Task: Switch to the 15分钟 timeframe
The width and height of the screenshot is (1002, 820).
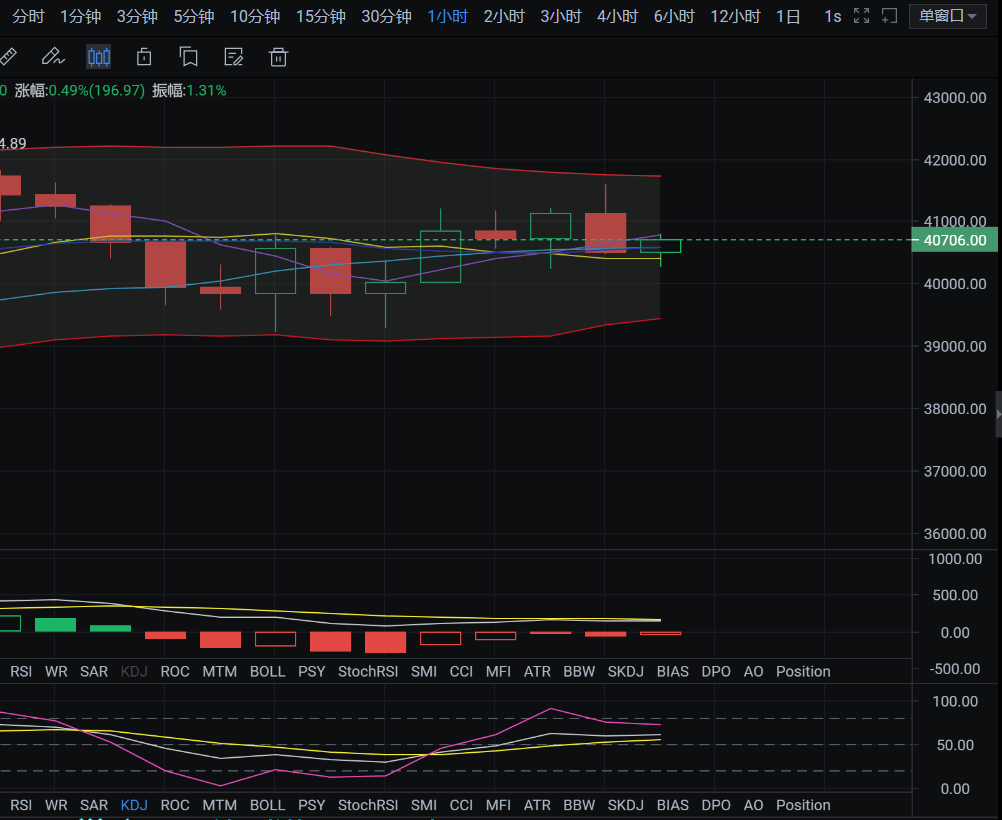Action: click(x=320, y=16)
